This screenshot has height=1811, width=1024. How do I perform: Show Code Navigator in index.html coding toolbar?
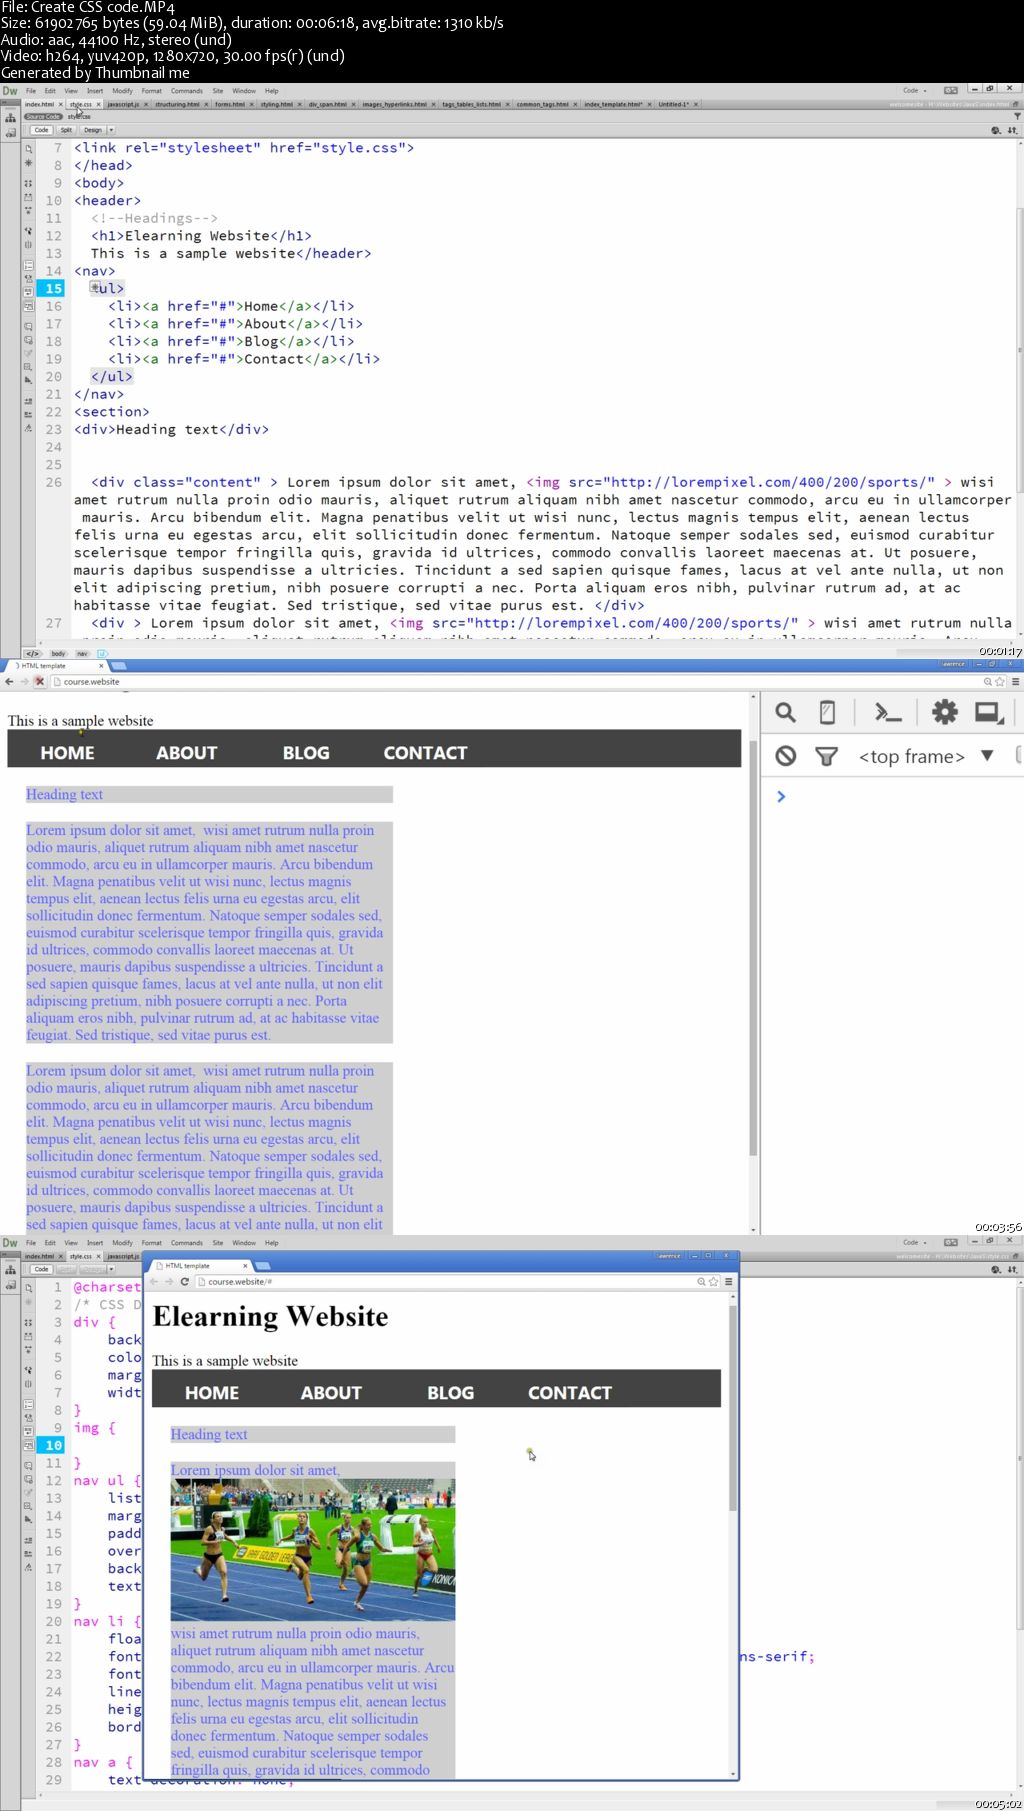pos(28,163)
